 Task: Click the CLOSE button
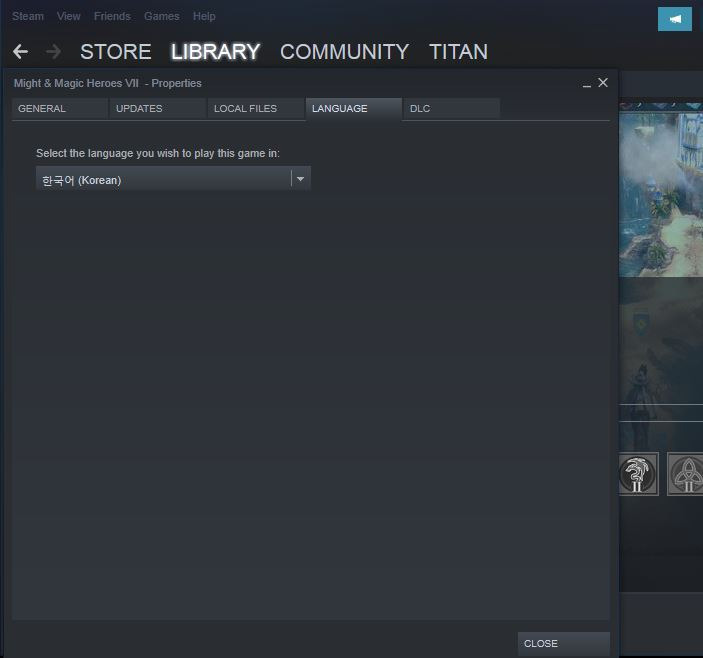[x=564, y=644]
